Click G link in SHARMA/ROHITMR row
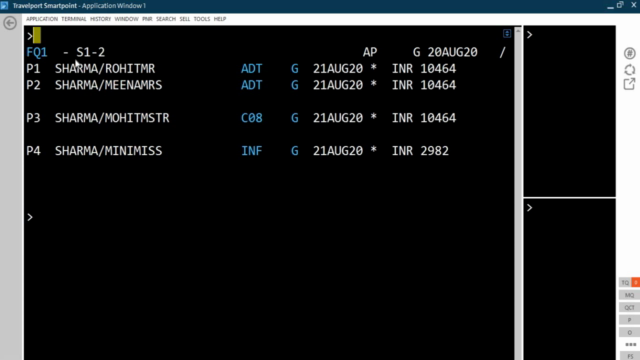 (x=295, y=69)
